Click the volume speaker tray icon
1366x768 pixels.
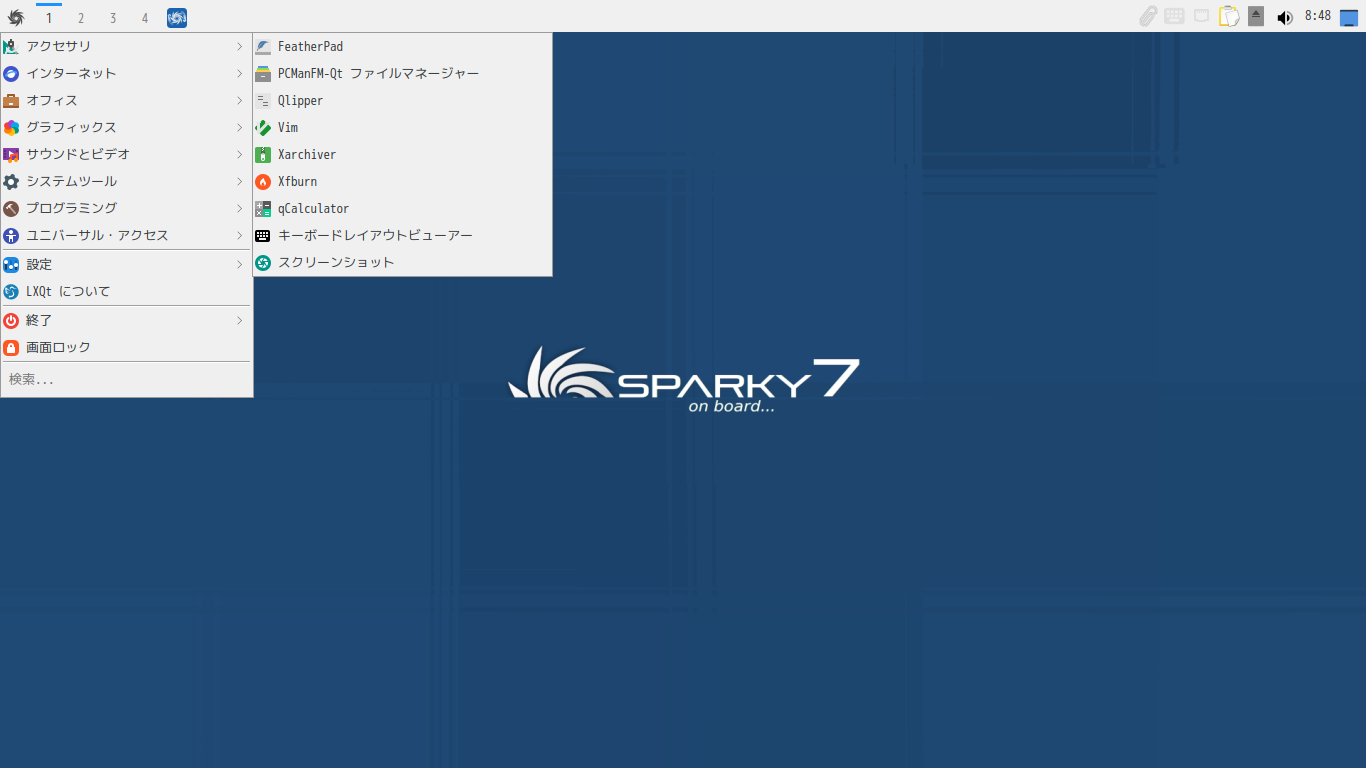tap(1285, 17)
